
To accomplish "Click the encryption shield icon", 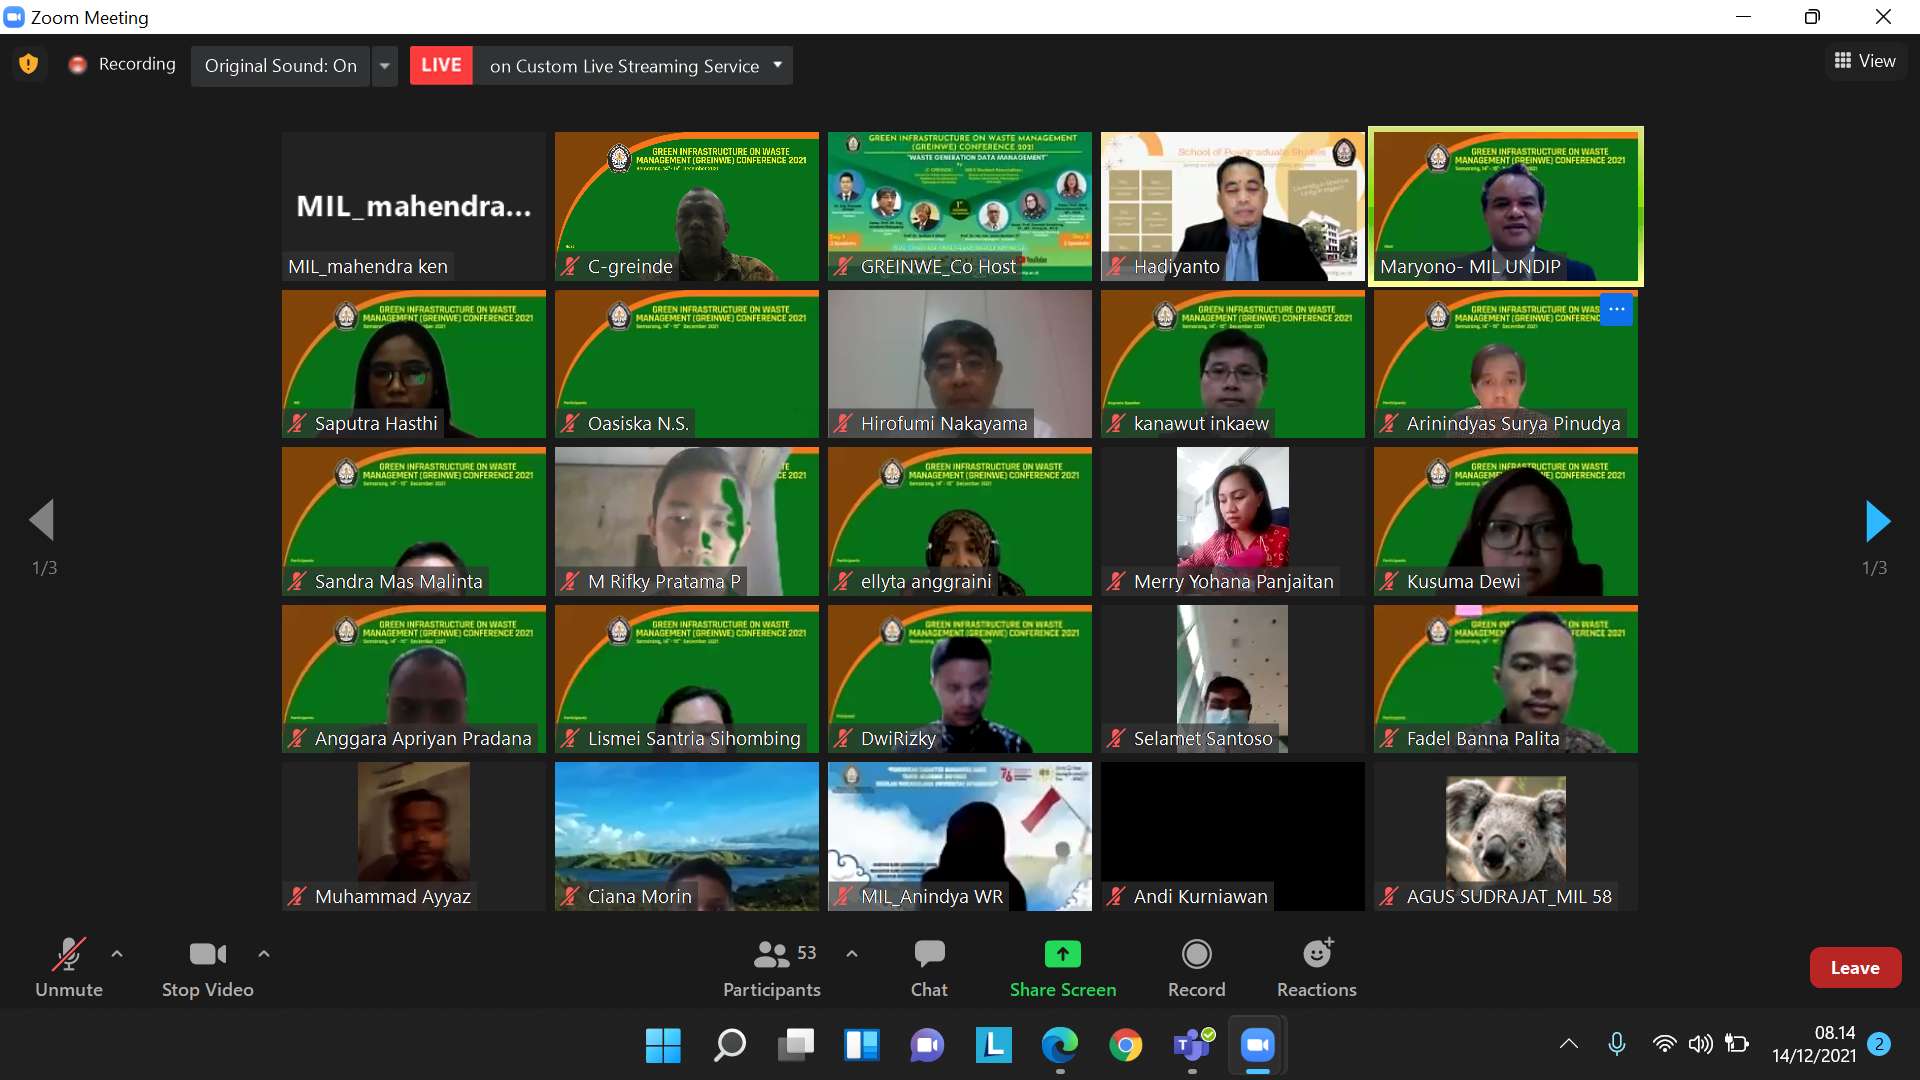I will pyautogui.click(x=29, y=64).
